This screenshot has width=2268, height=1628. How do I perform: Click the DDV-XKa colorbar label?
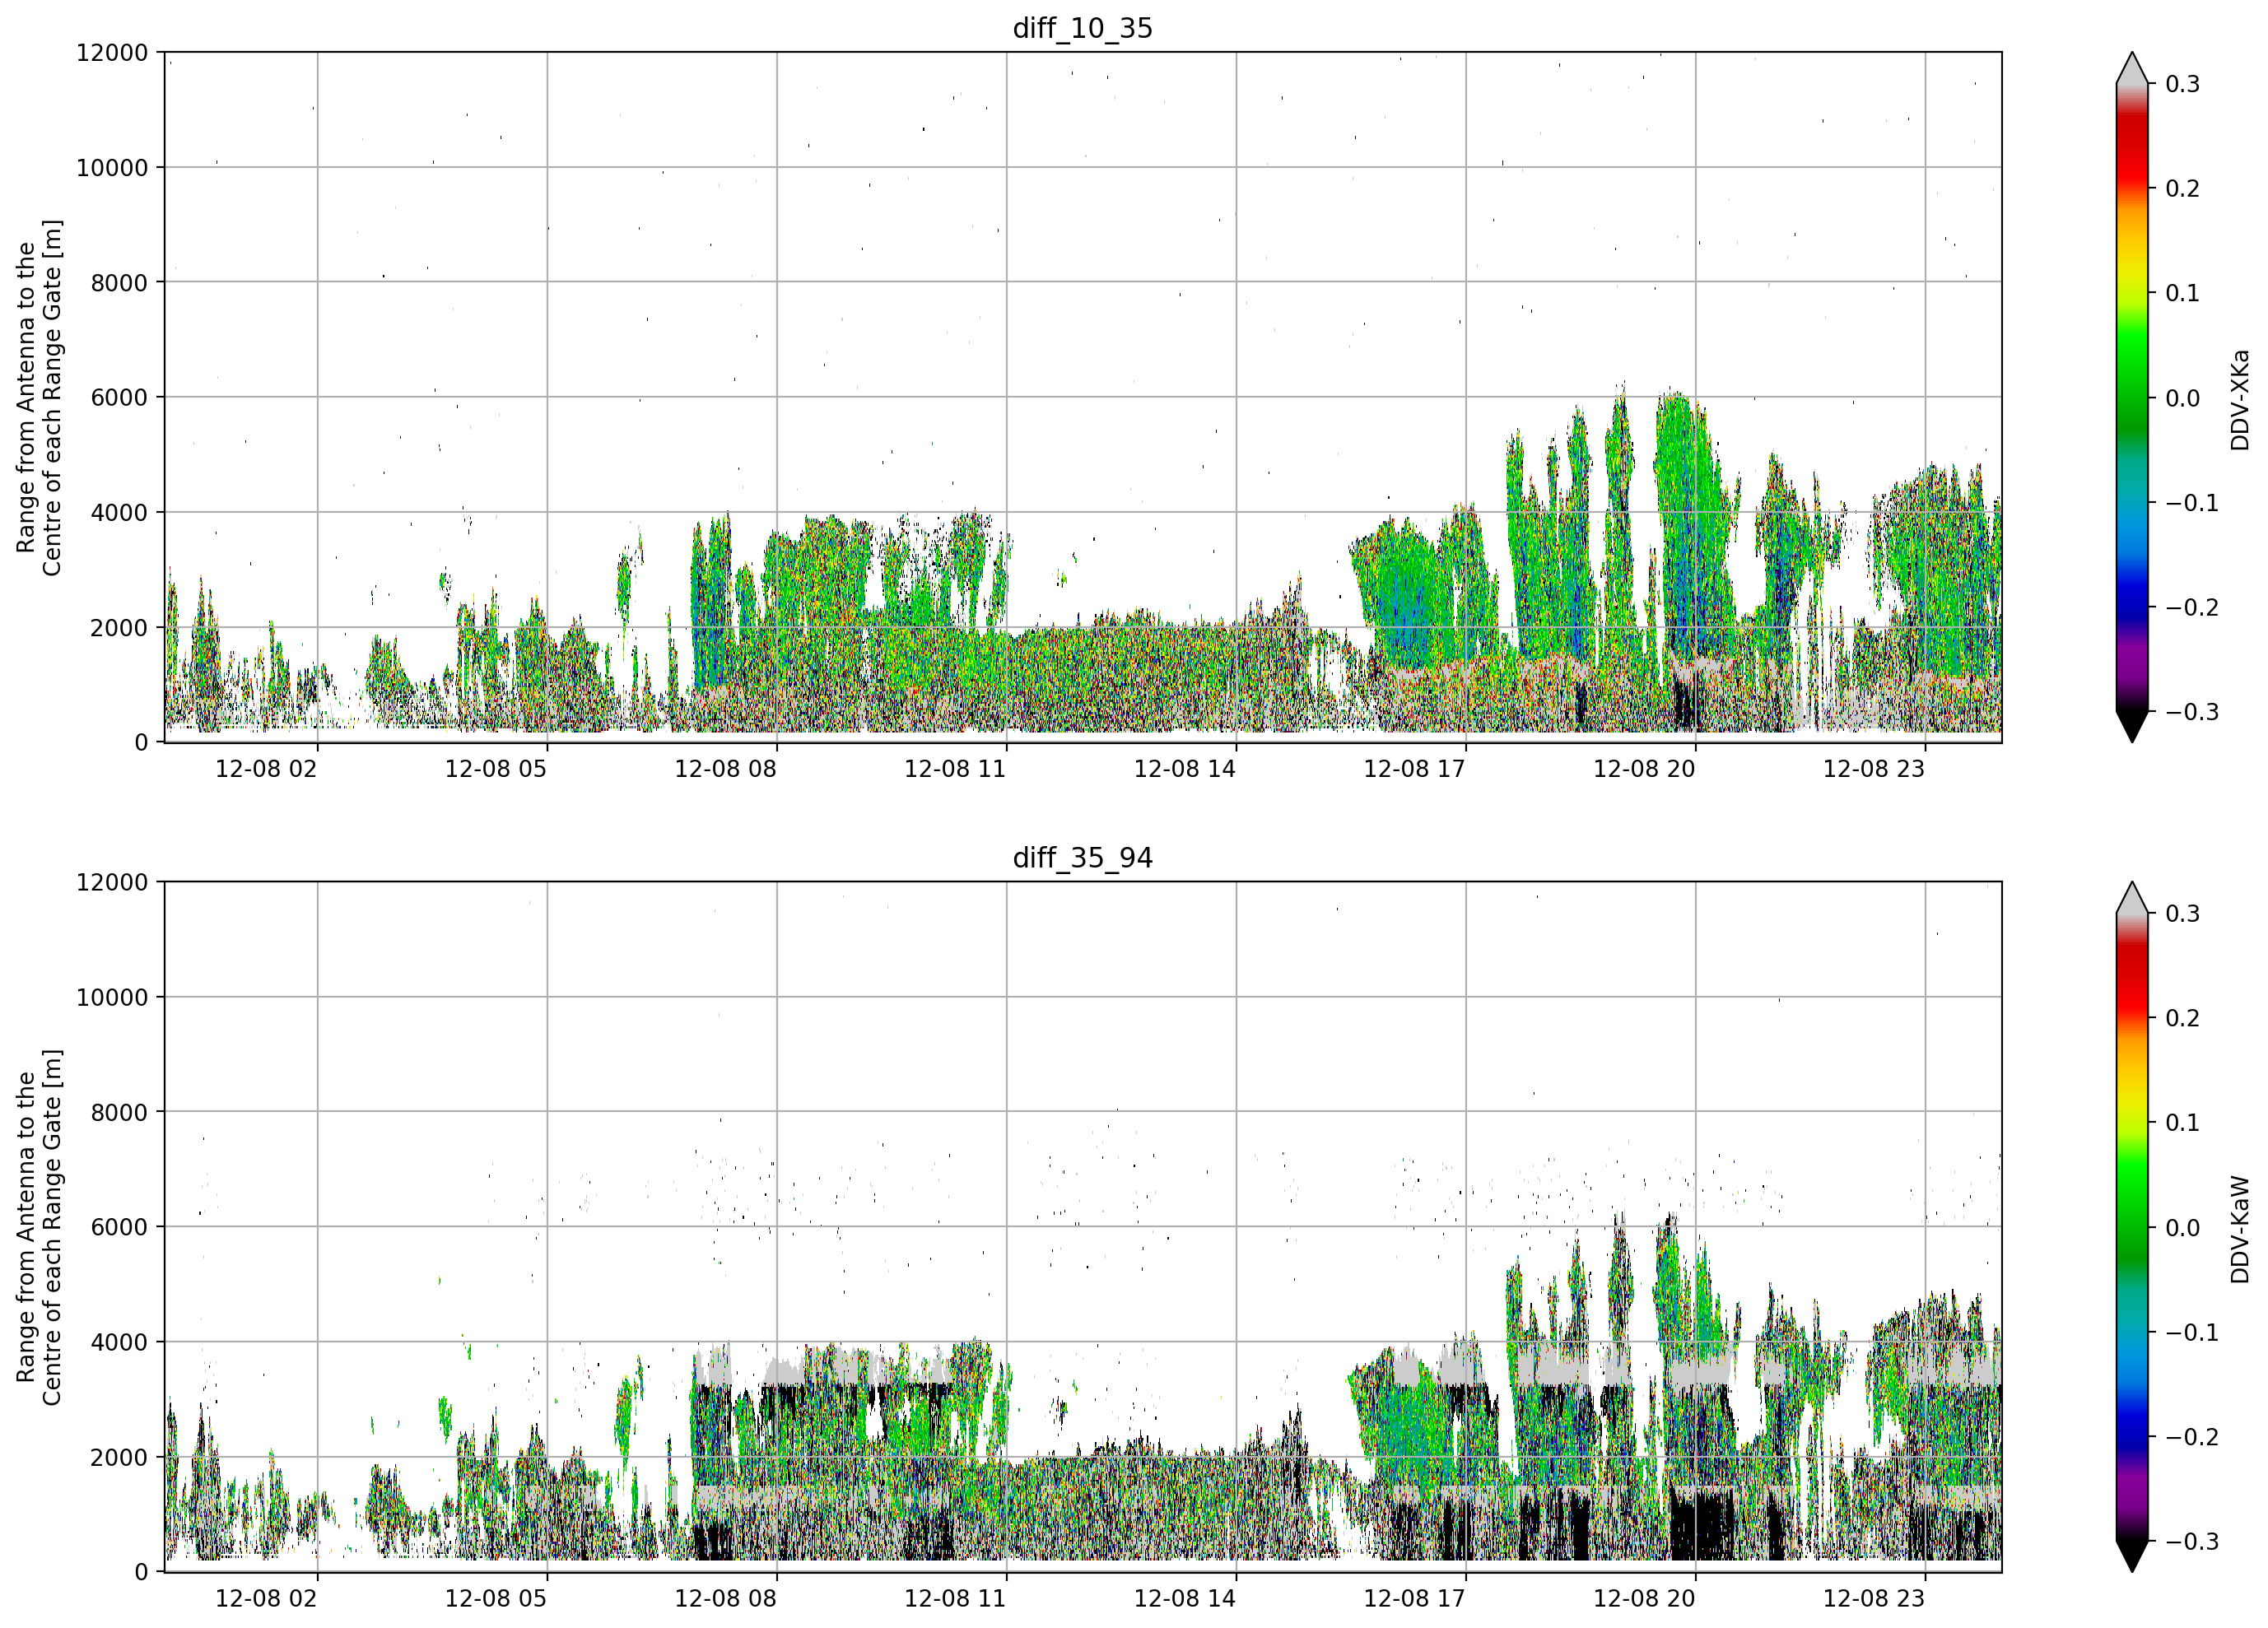pyautogui.click(x=2240, y=399)
